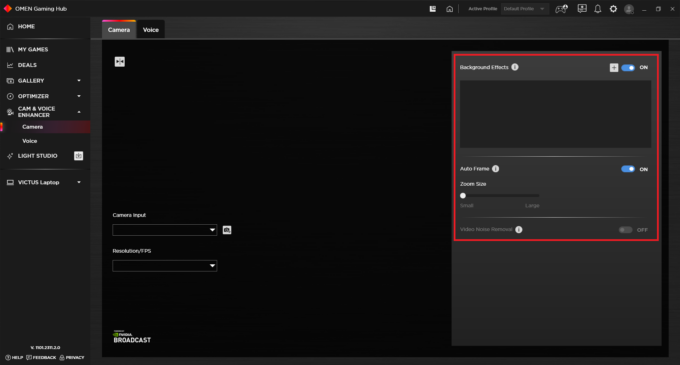680x365 pixels.
Task: Click the Light Studio badge icon
Action: pos(78,156)
